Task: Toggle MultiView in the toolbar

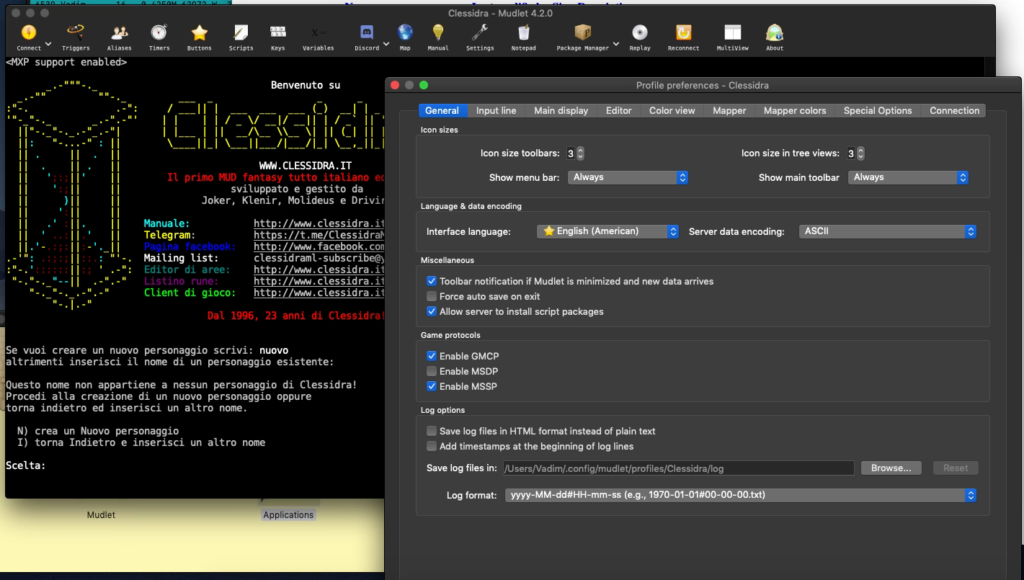Action: [732, 37]
